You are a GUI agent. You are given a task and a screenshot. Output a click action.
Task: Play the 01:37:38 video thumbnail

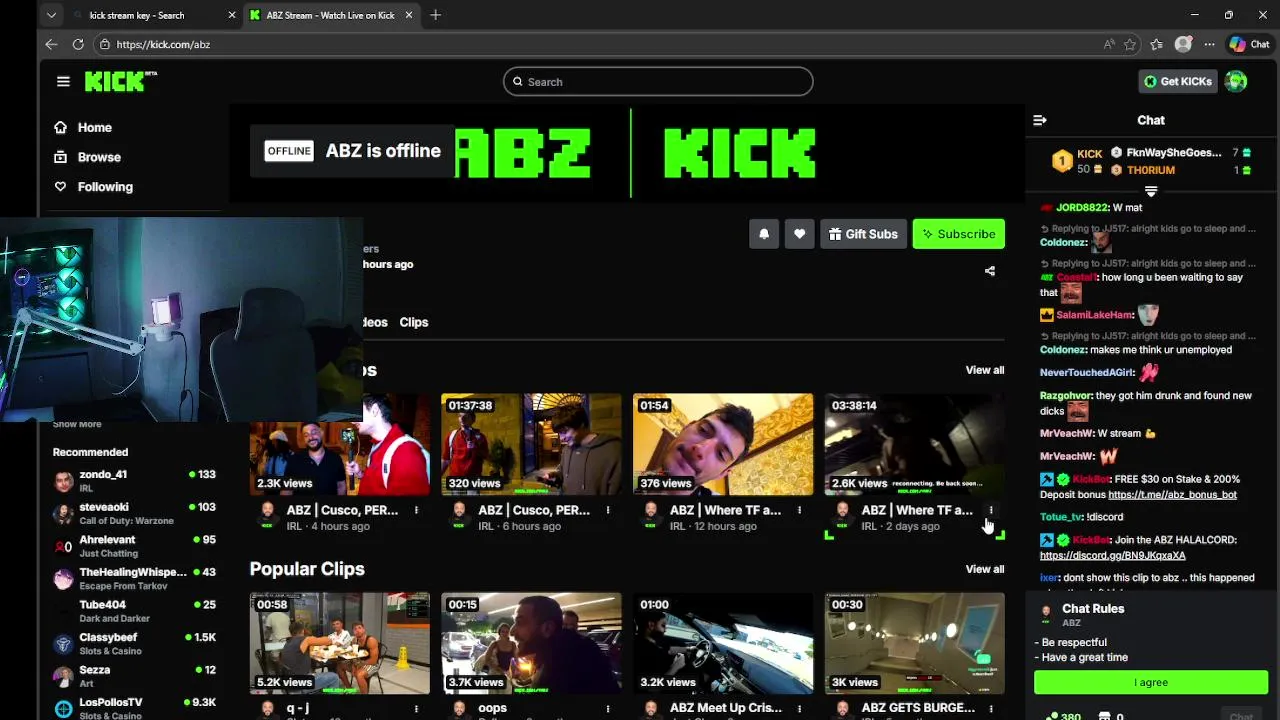click(x=531, y=444)
